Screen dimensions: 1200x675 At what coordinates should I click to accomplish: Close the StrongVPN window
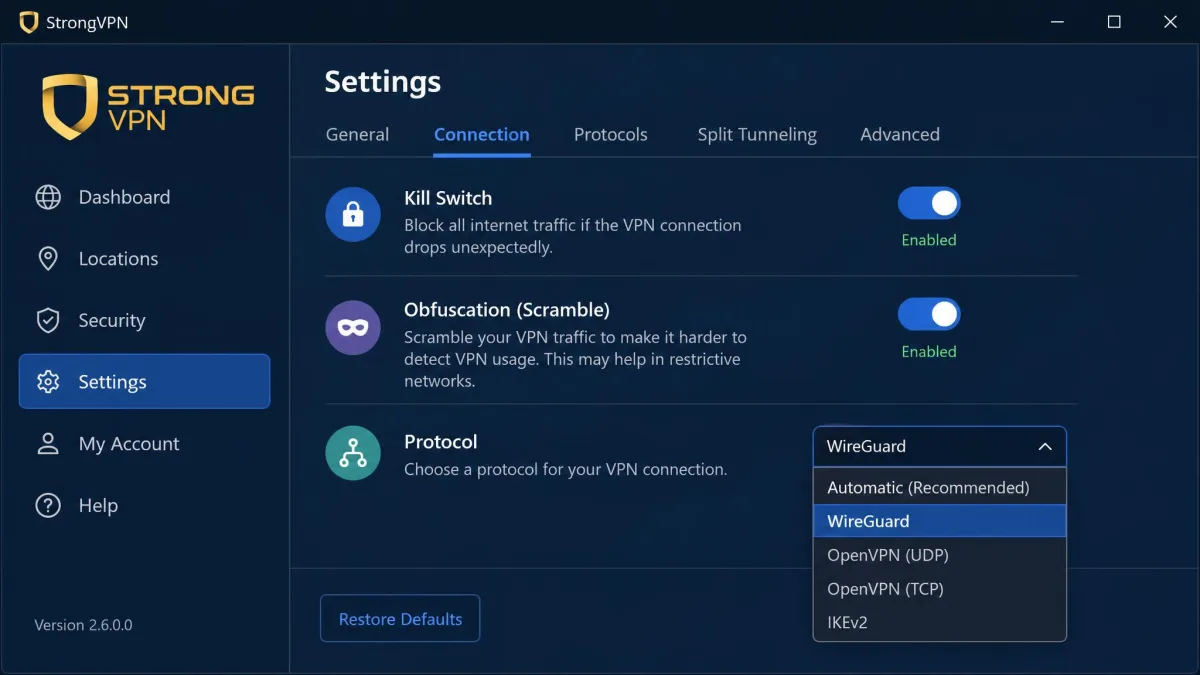pyautogui.click(x=1171, y=22)
